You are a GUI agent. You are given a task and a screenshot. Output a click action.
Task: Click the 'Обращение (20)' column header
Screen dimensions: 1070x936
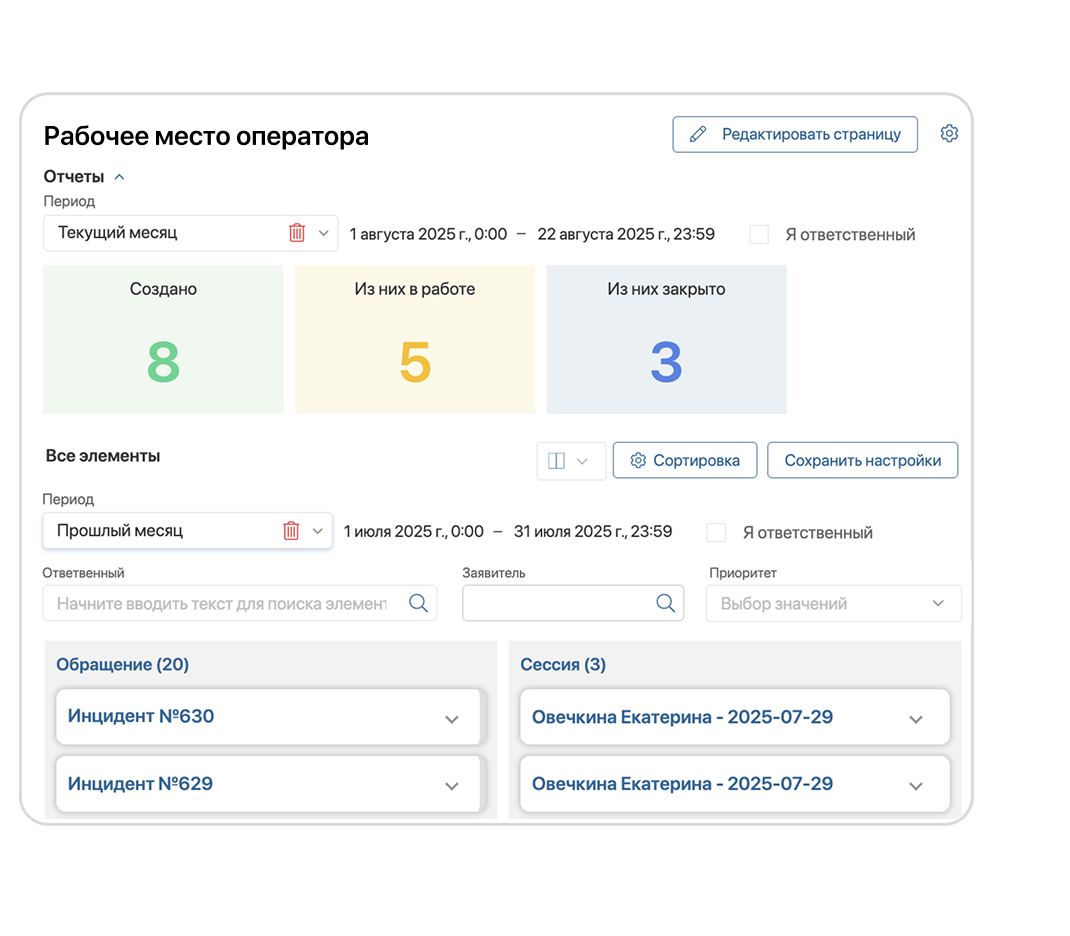pyautogui.click(x=123, y=664)
